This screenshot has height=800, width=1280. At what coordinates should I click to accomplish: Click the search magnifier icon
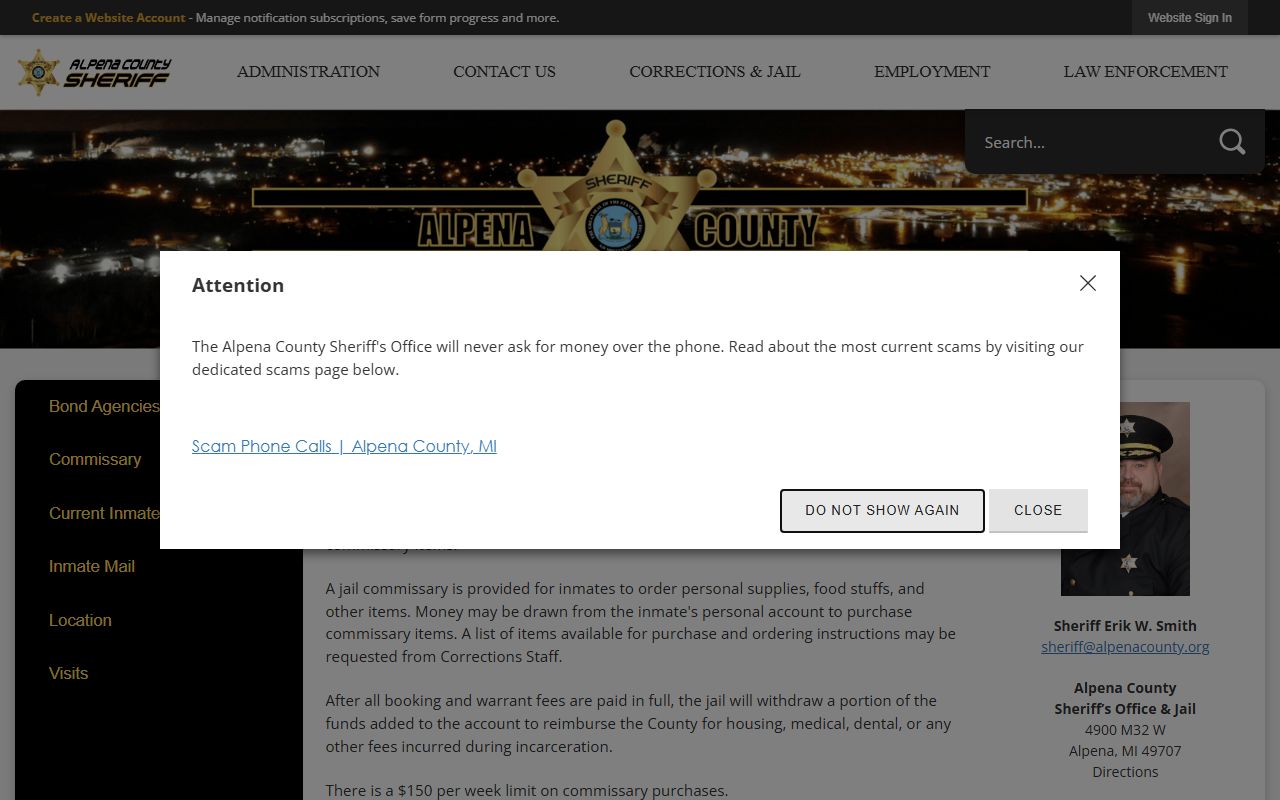point(1232,142)
